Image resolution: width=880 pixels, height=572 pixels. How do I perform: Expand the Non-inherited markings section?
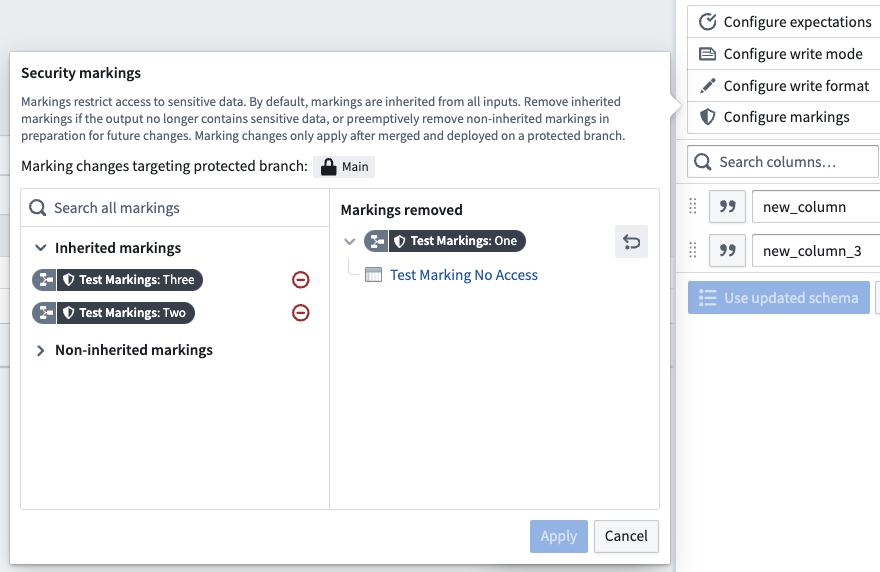click(x=40, y=350)
